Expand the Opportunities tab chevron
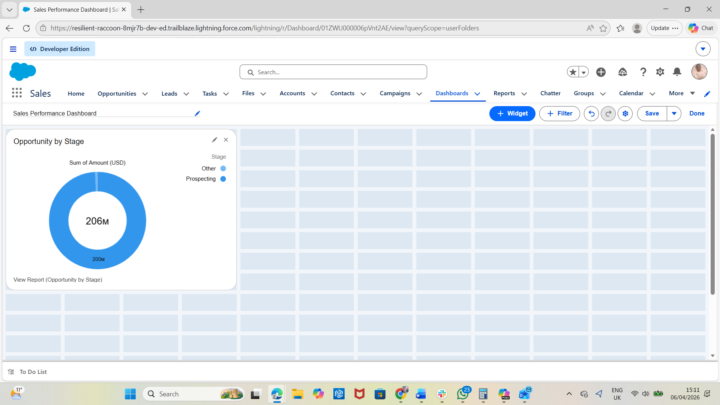Viewport: 720px width, 405px height. click(x=145, y=94)
